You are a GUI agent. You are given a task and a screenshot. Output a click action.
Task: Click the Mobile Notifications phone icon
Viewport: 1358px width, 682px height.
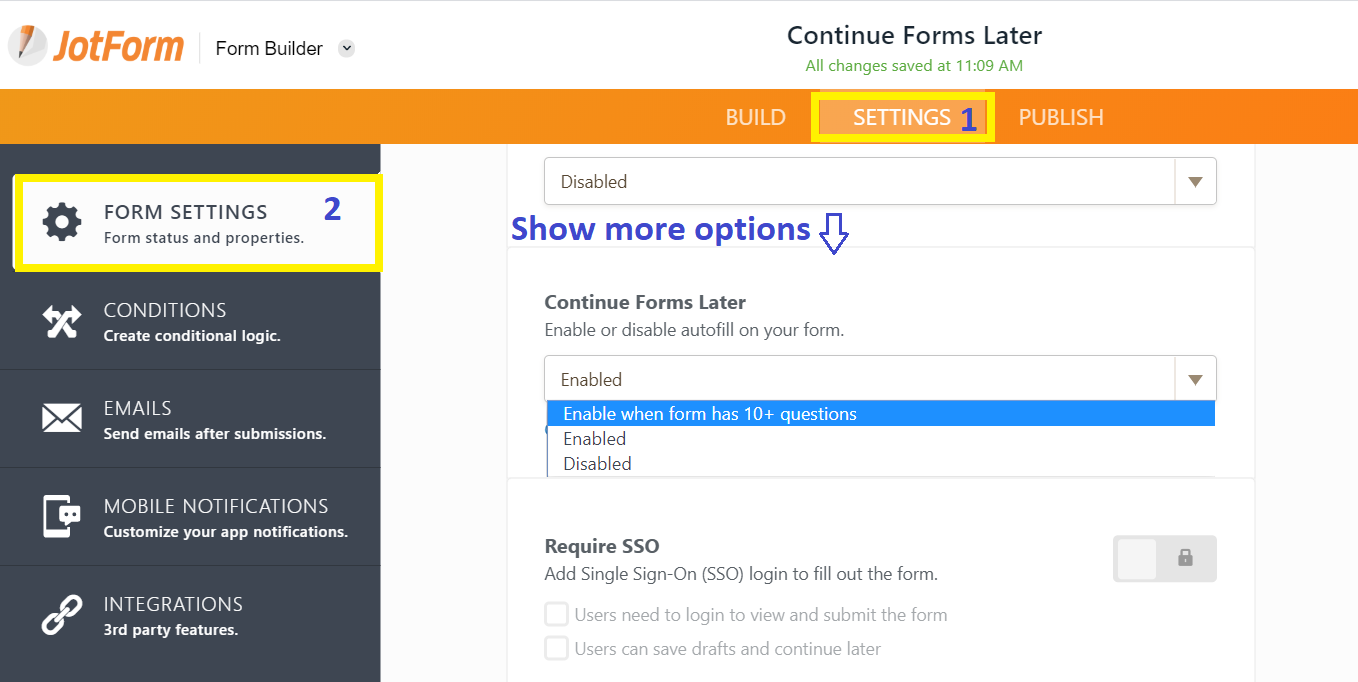[62, 516]
